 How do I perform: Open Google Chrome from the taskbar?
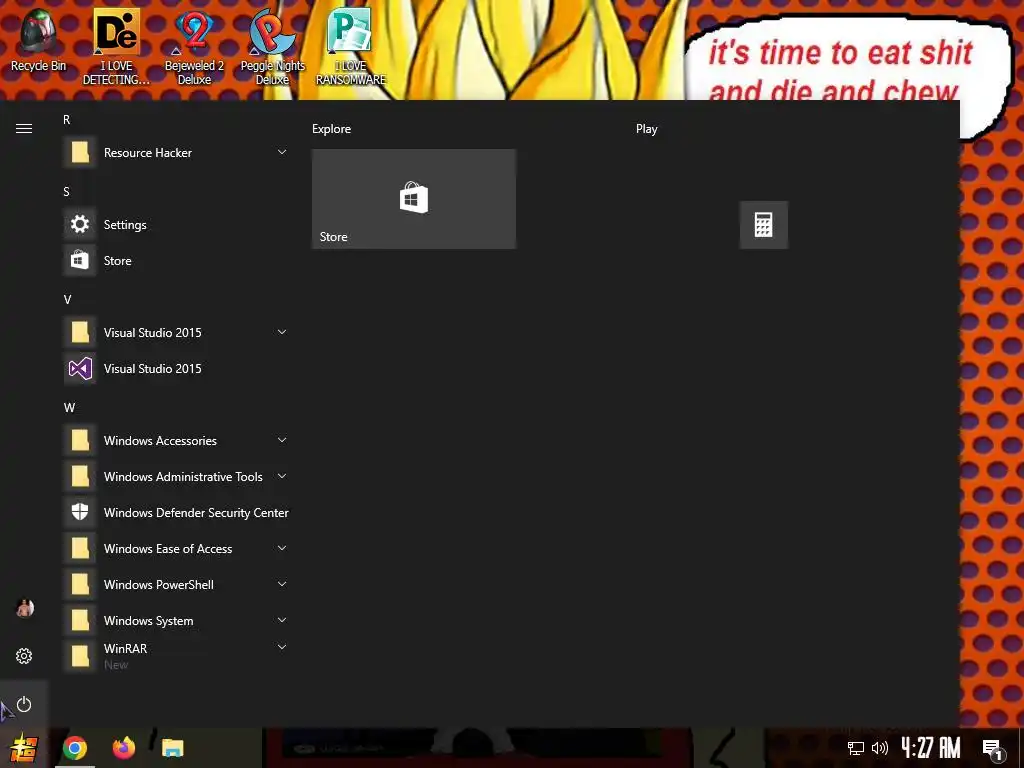coord(74,748)
